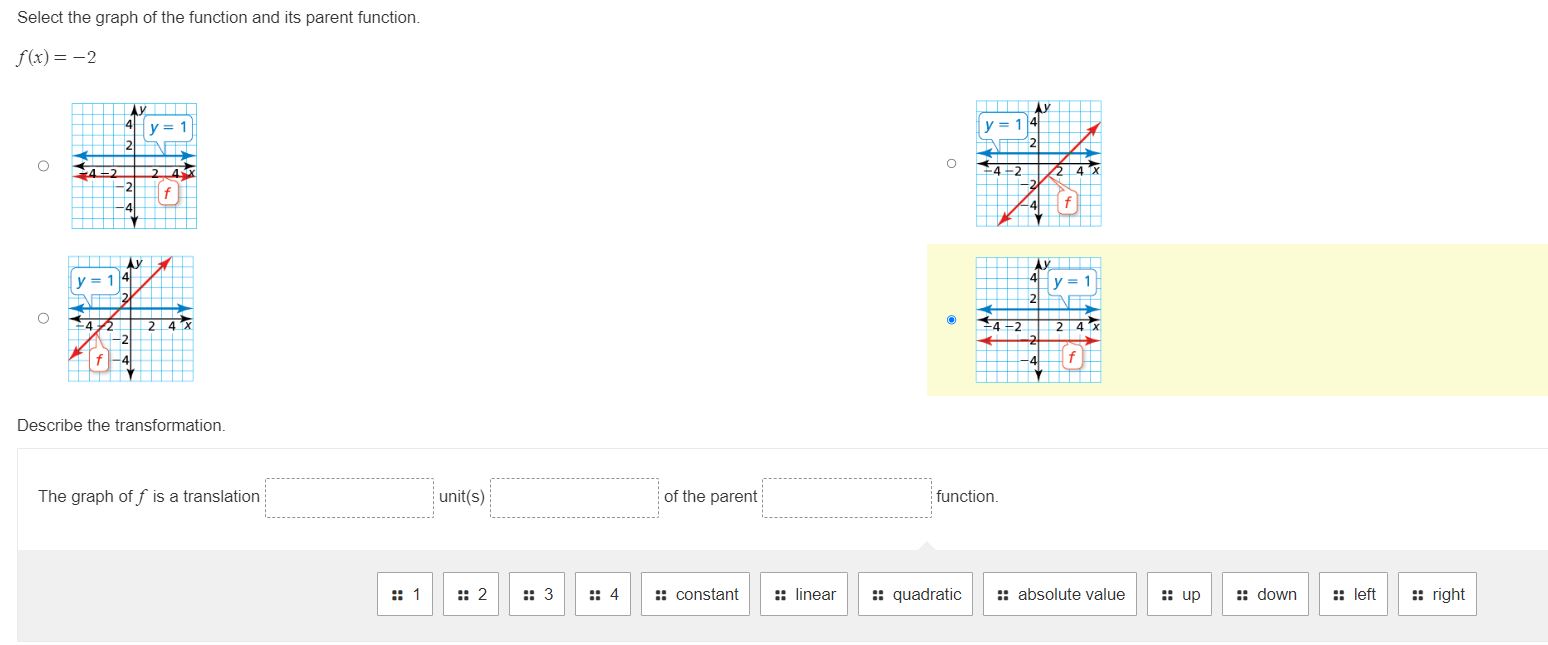Select the "4" answer chip

coord(602,593)
